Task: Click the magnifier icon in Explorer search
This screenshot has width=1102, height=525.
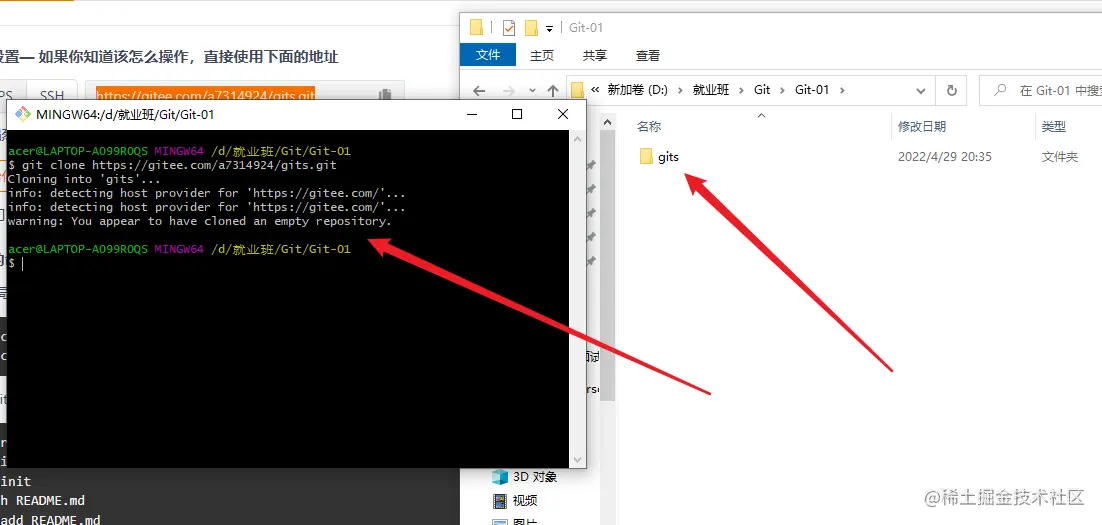Action: [999, 91]
